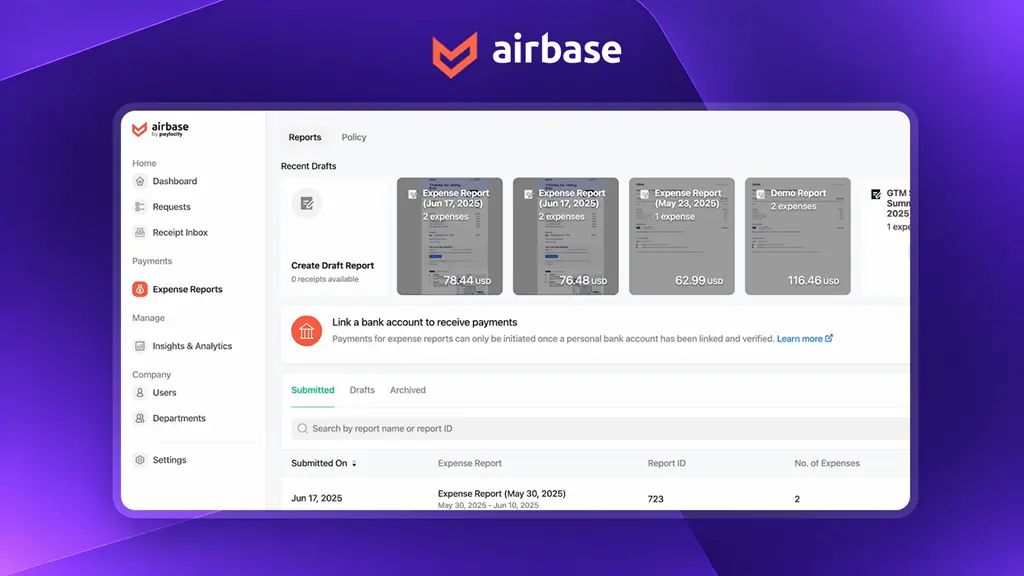This screenshot has height=576, width=1024.
Task: Click the Settings gear icon
Action: [140, 460]
